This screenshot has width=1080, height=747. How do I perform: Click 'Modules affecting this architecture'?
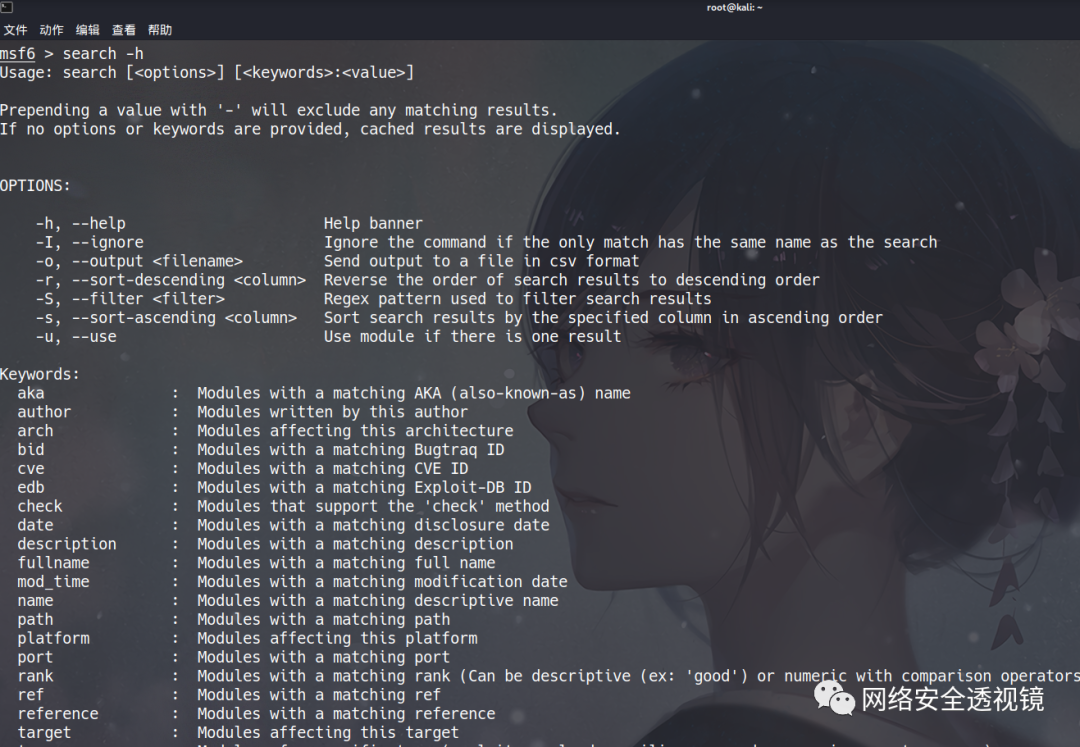pyautogui.click(x=355, y=431)
